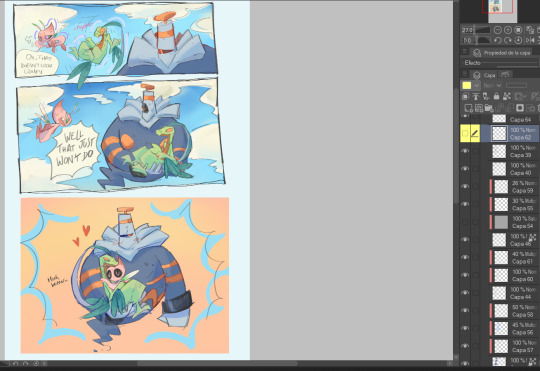Toggle lock column box on Capa 39
This screenshot has width=540, height=371.
475,151
